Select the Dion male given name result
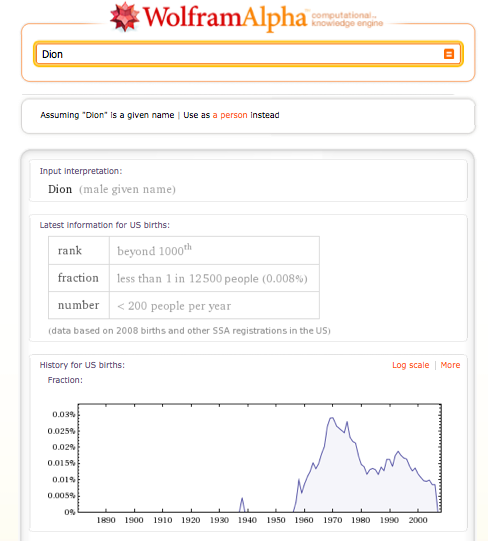 point(112,189)
